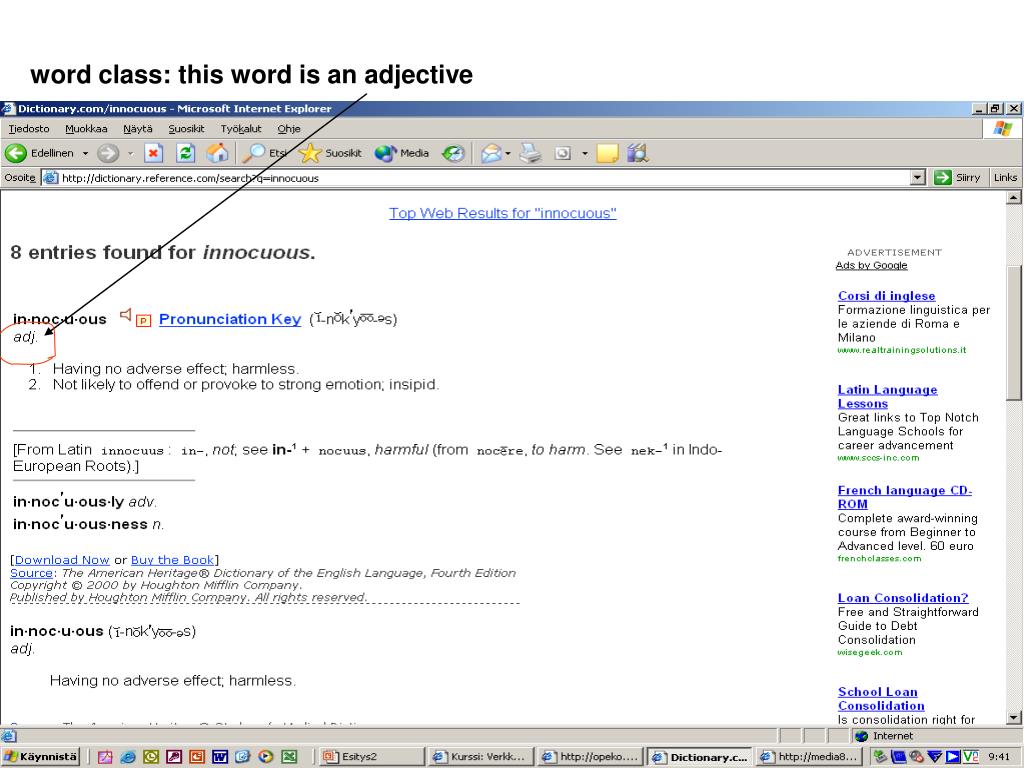Screen dimensions: 1024x768
Task: Open browsing history icon
Action: tap(453, 153)
